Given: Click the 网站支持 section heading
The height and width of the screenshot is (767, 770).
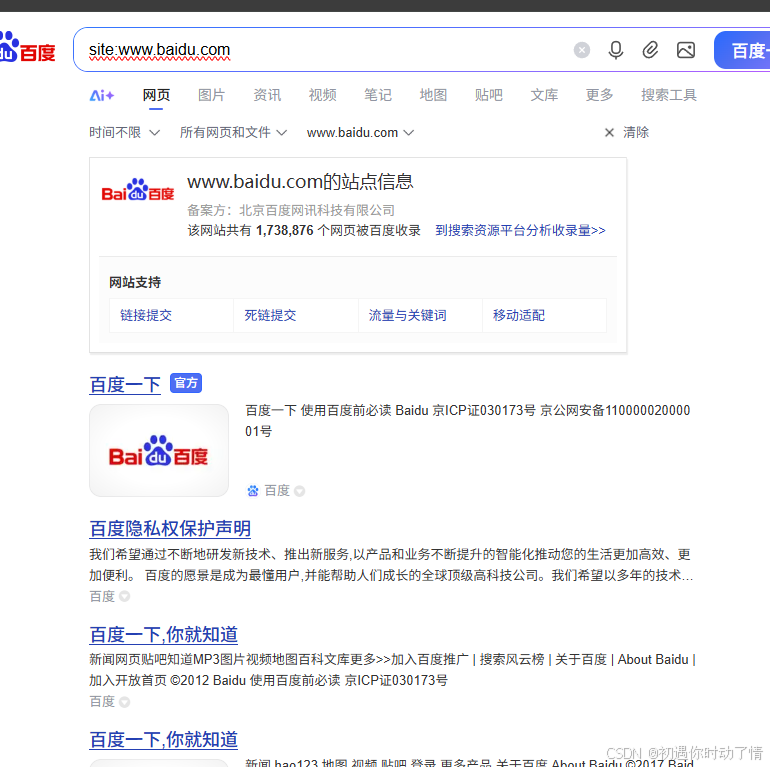Looking at the screenshot, I should (135, 282).
